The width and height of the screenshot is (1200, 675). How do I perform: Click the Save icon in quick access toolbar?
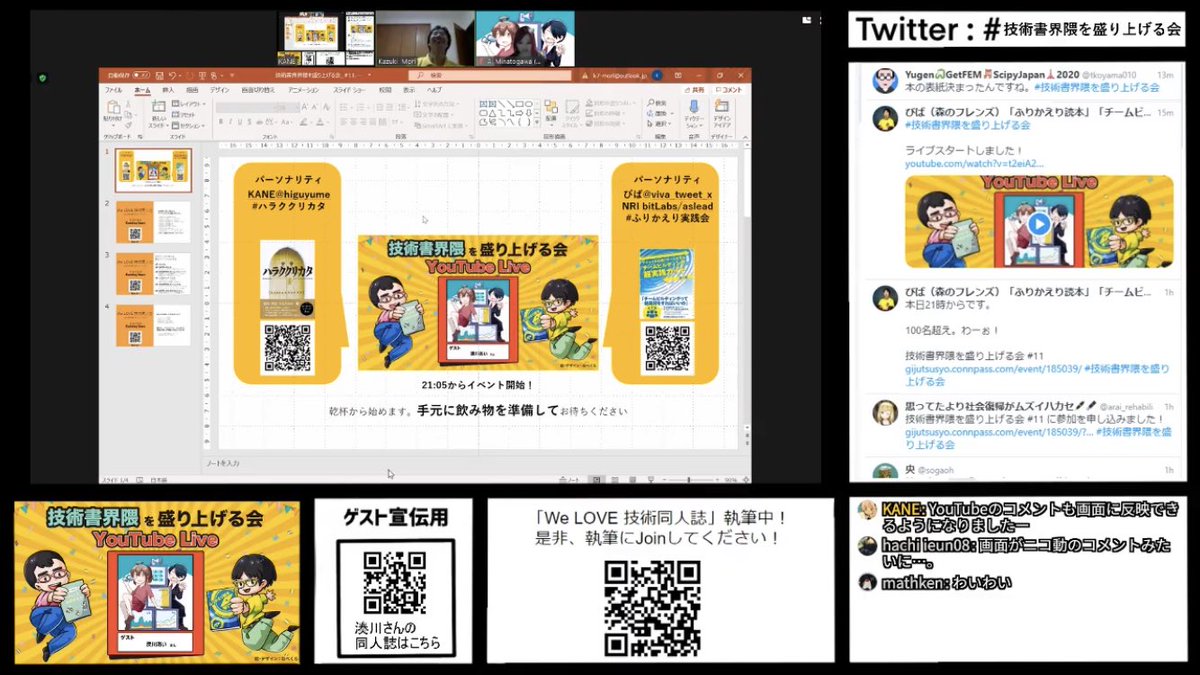coord(160,75)
